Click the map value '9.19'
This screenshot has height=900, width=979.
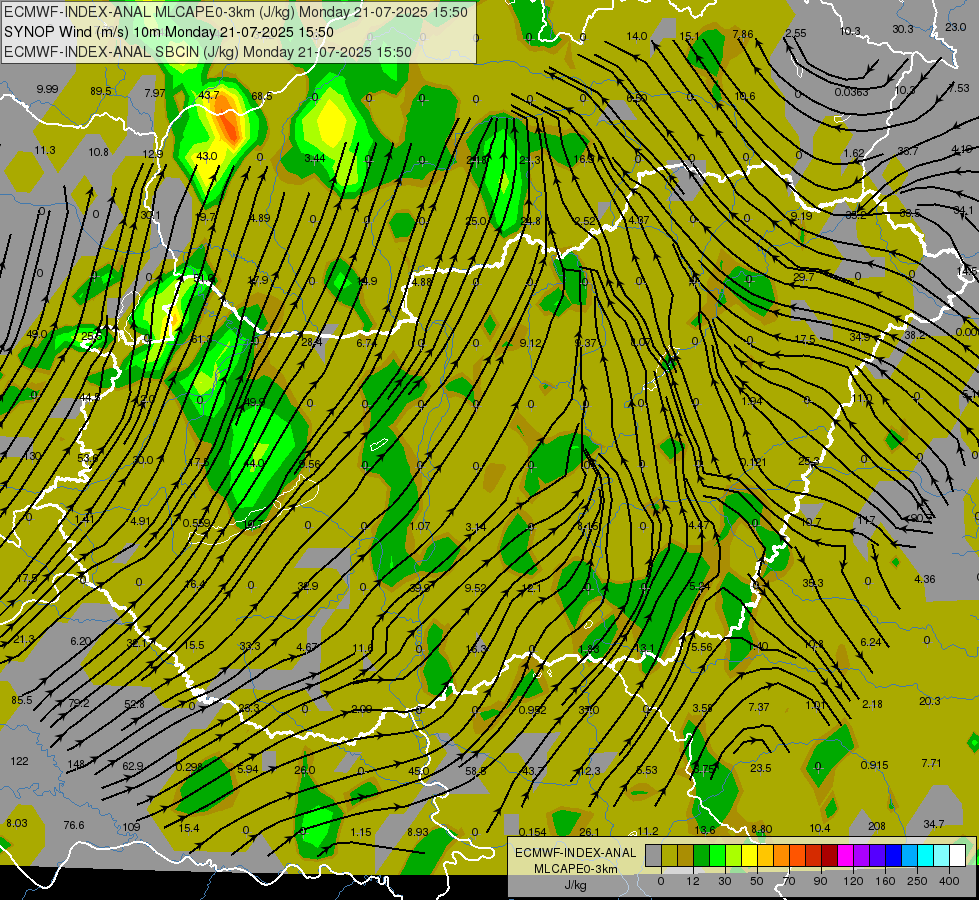[x=802, y=216]
